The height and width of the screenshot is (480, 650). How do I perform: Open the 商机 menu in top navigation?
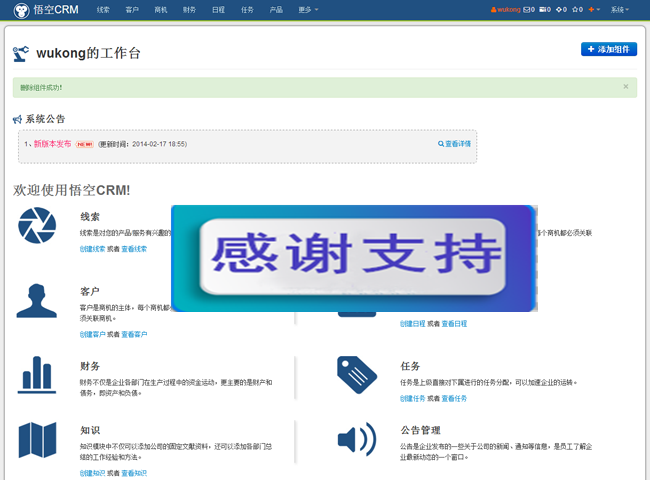click(161, 10)
